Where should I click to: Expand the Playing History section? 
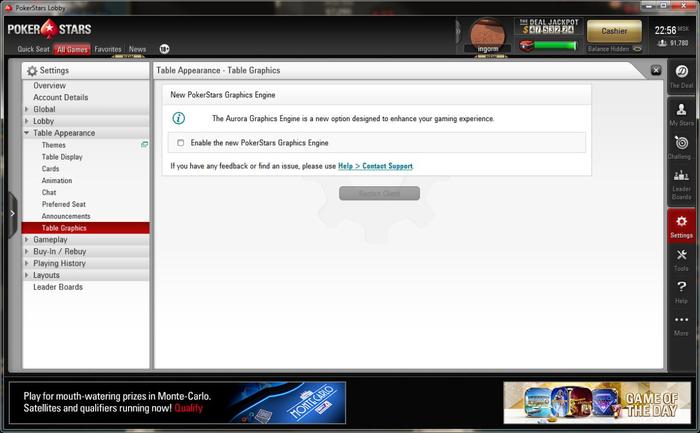point(26,263)
